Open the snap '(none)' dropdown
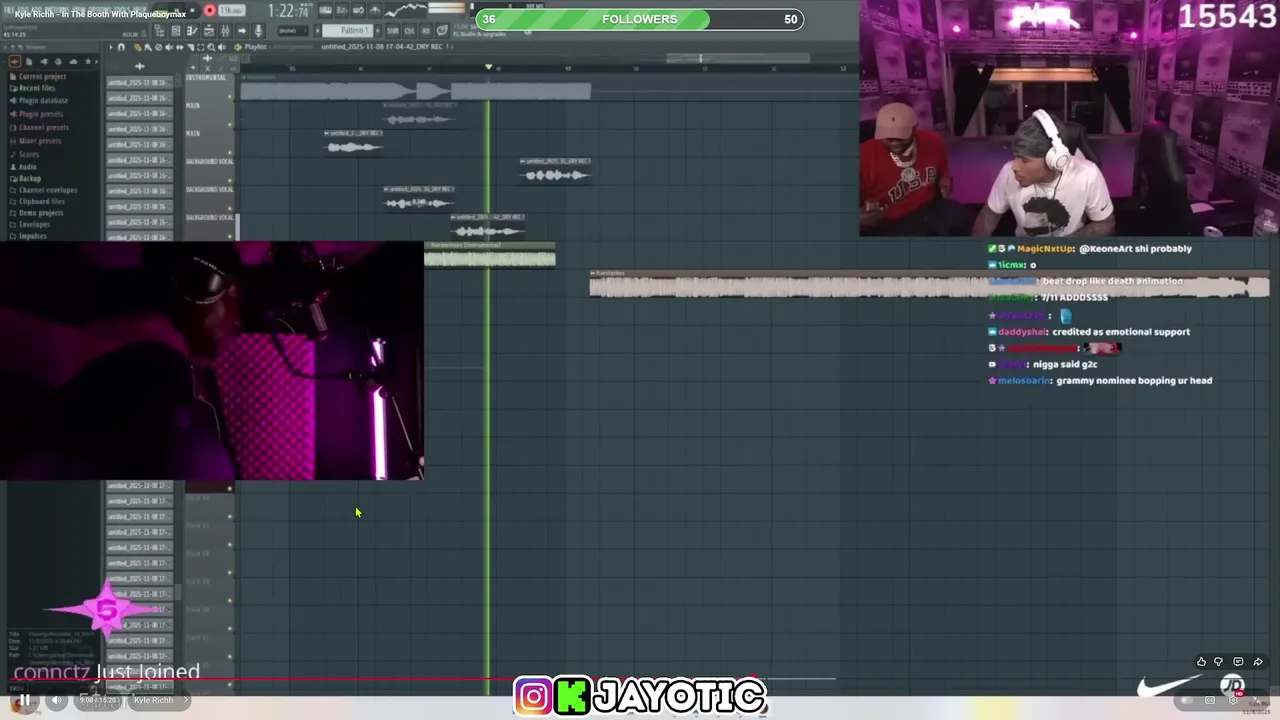Image resolution: width=1280 pixels, height=720 pixels. [x=293, y=31]
